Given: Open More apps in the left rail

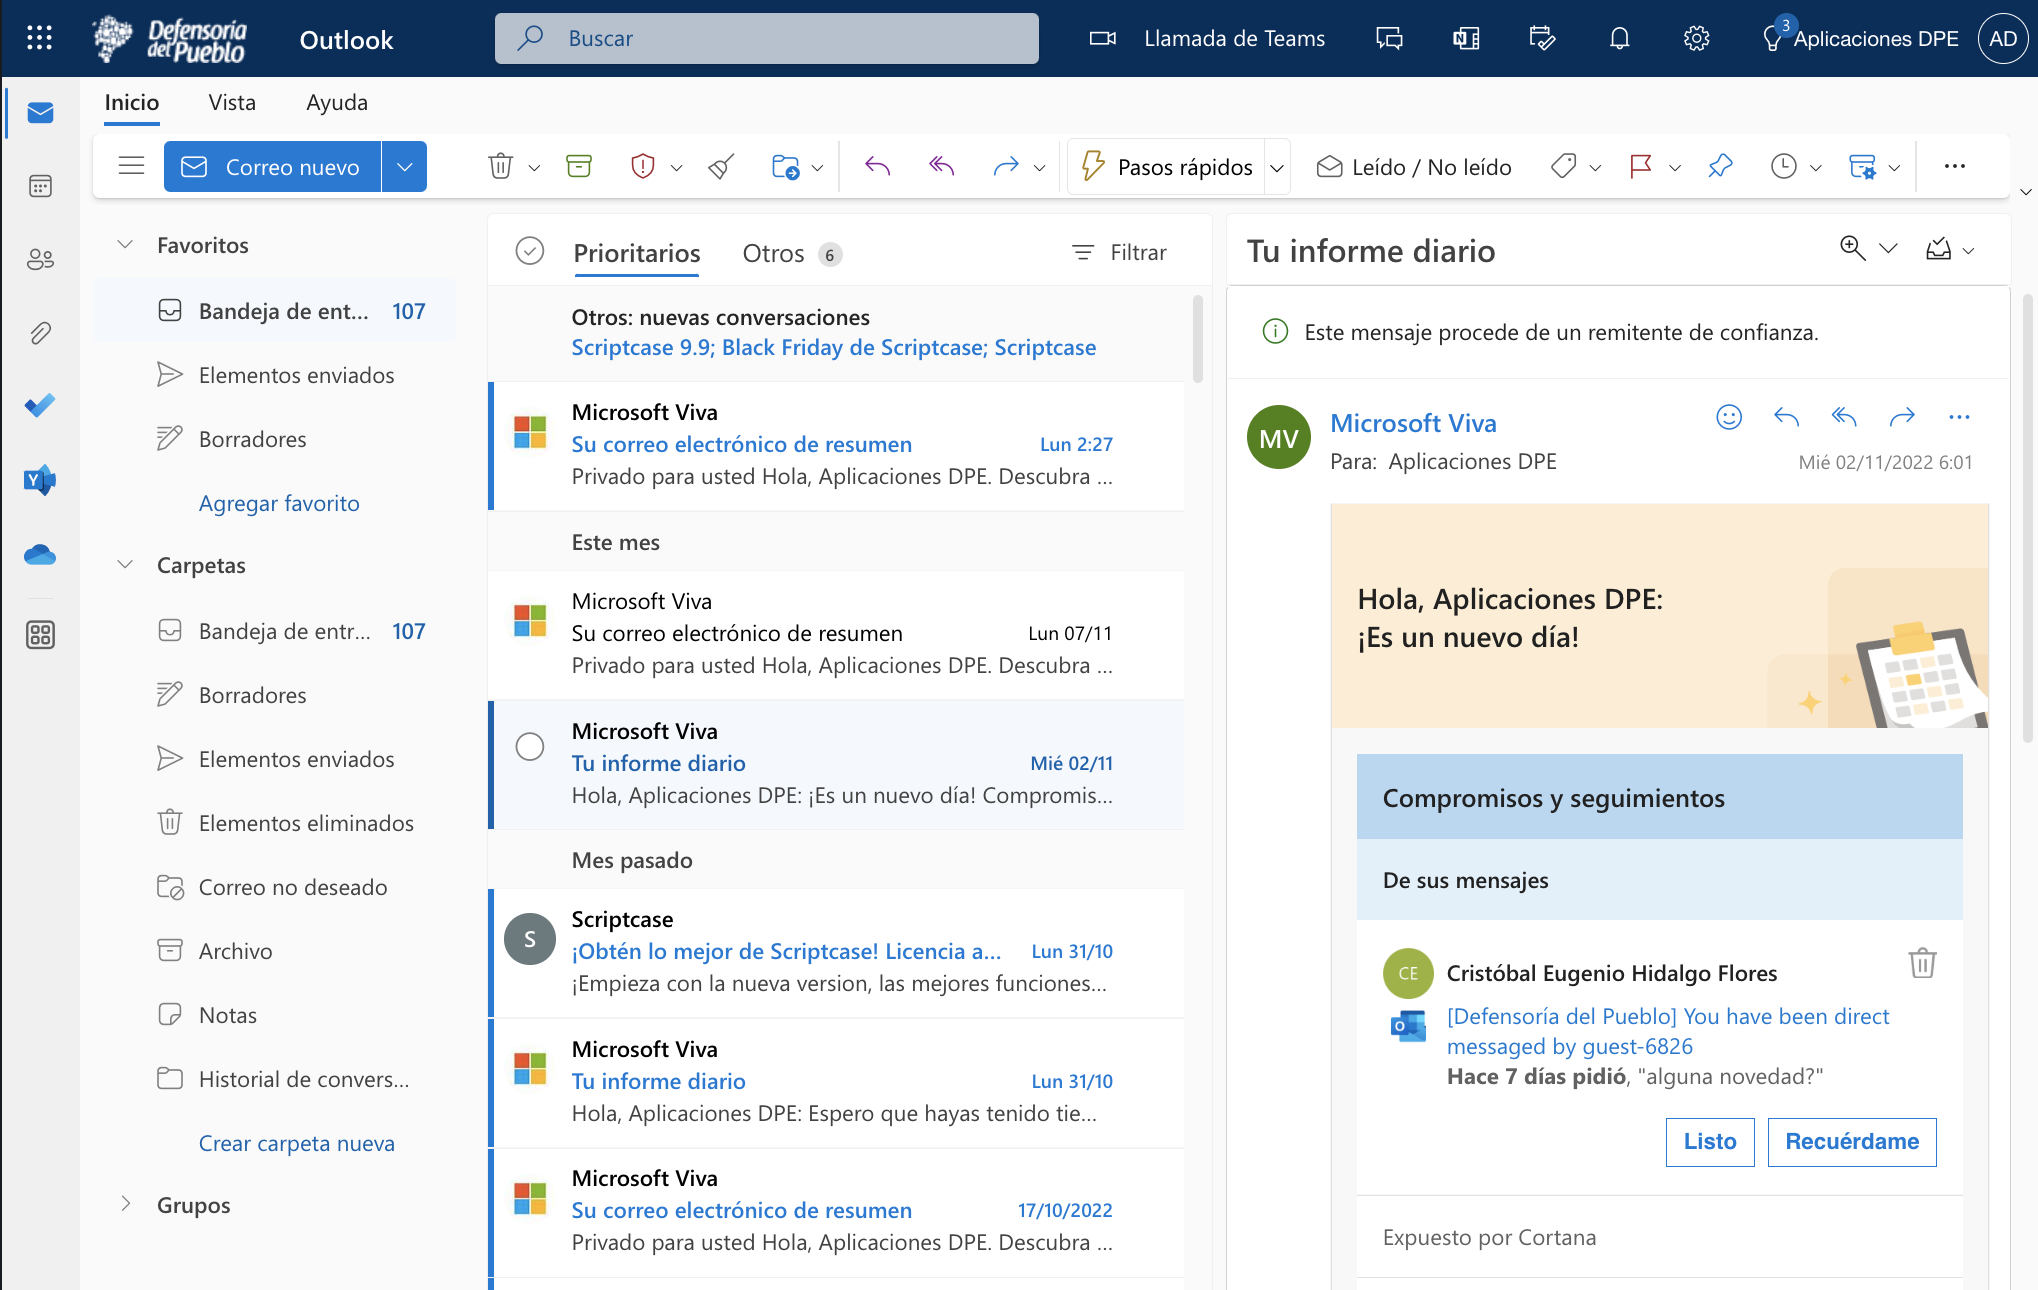Looking at the screenshot, I should point(40,635).
